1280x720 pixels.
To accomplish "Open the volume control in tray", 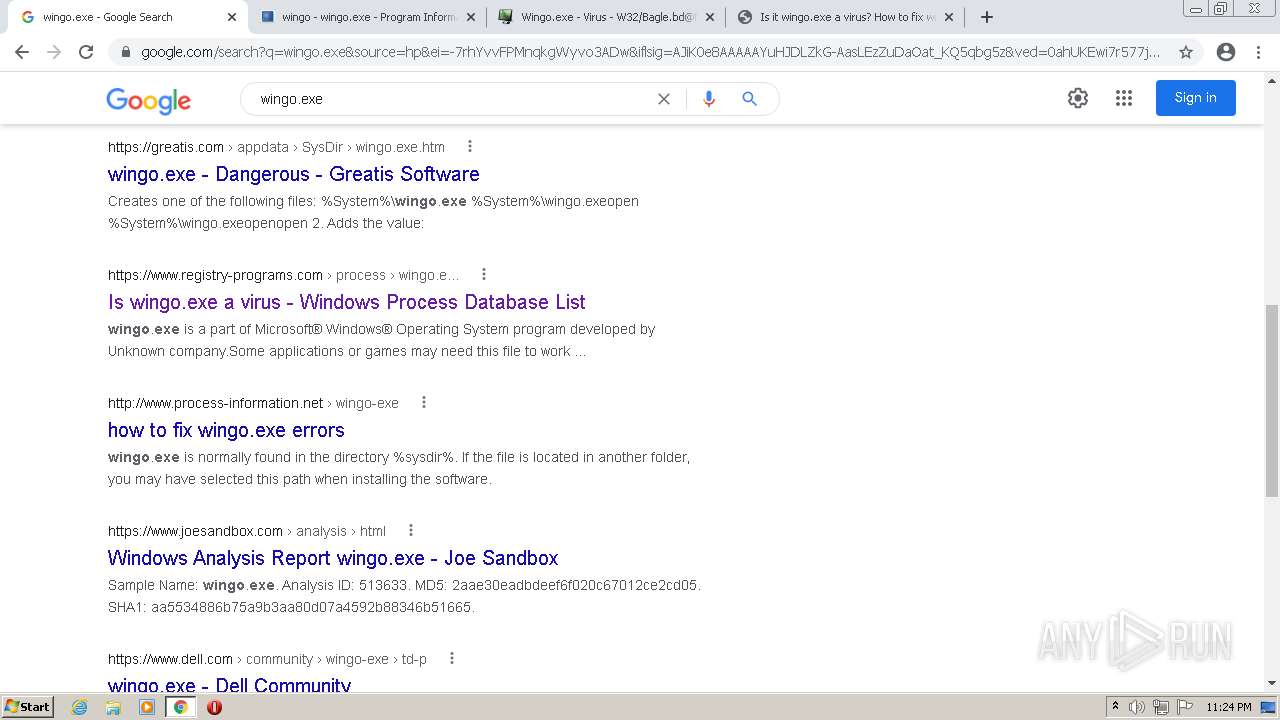I will point(1137,707).
